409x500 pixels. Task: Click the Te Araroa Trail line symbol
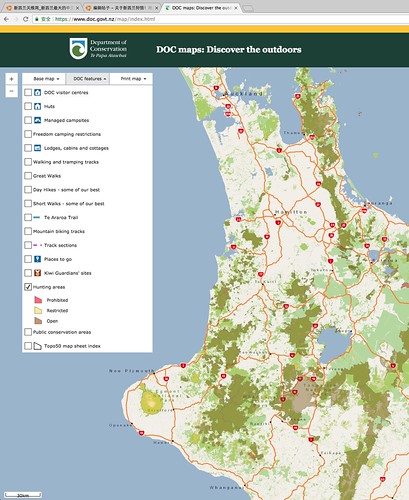37,217
